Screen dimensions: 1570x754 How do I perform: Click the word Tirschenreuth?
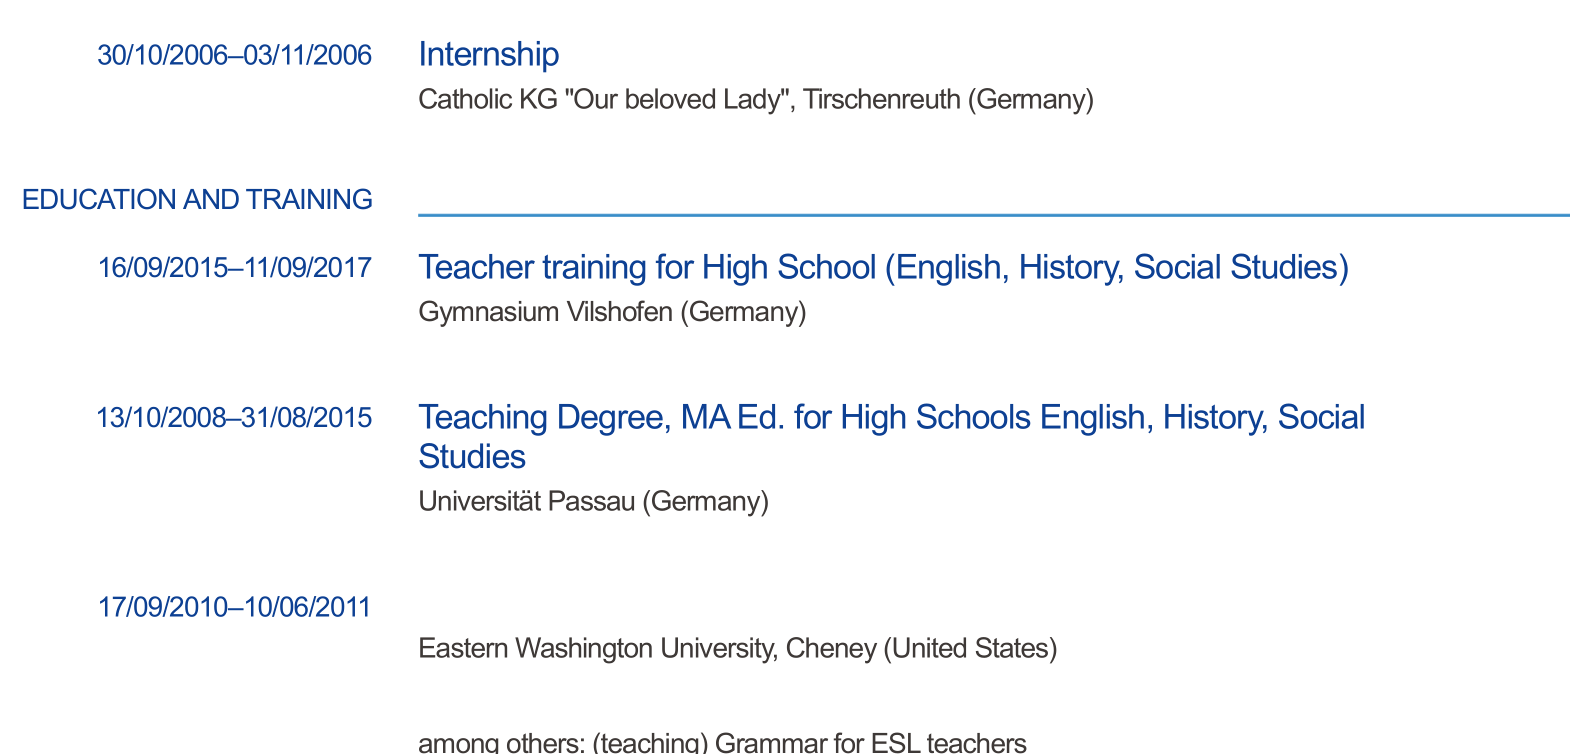click(x=881, y=100)
